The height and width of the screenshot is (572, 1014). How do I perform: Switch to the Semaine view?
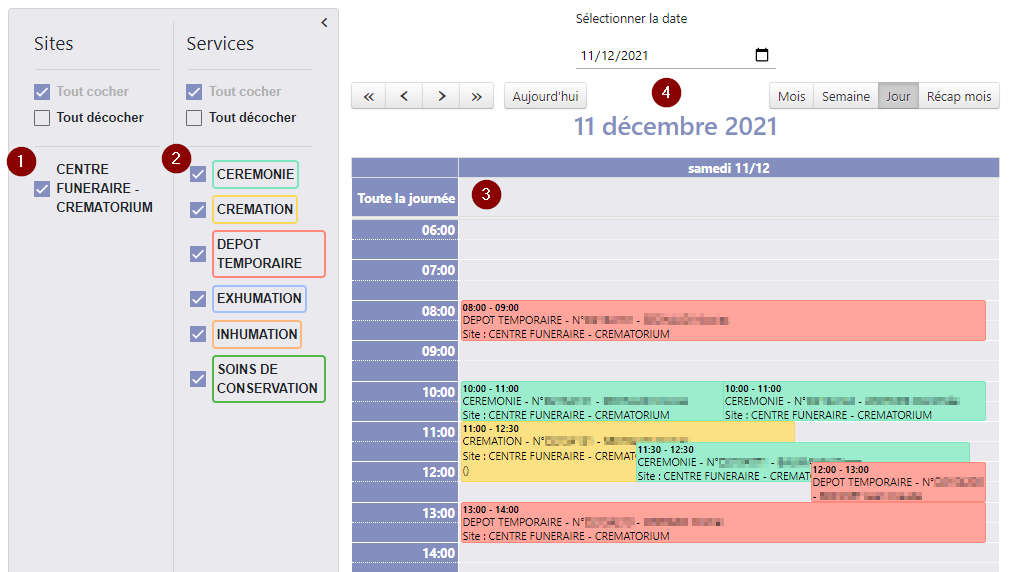tap(846, 96)
